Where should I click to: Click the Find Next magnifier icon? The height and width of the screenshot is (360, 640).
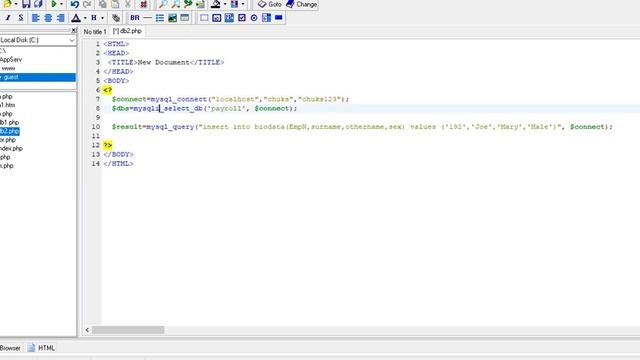pos(176,4)
